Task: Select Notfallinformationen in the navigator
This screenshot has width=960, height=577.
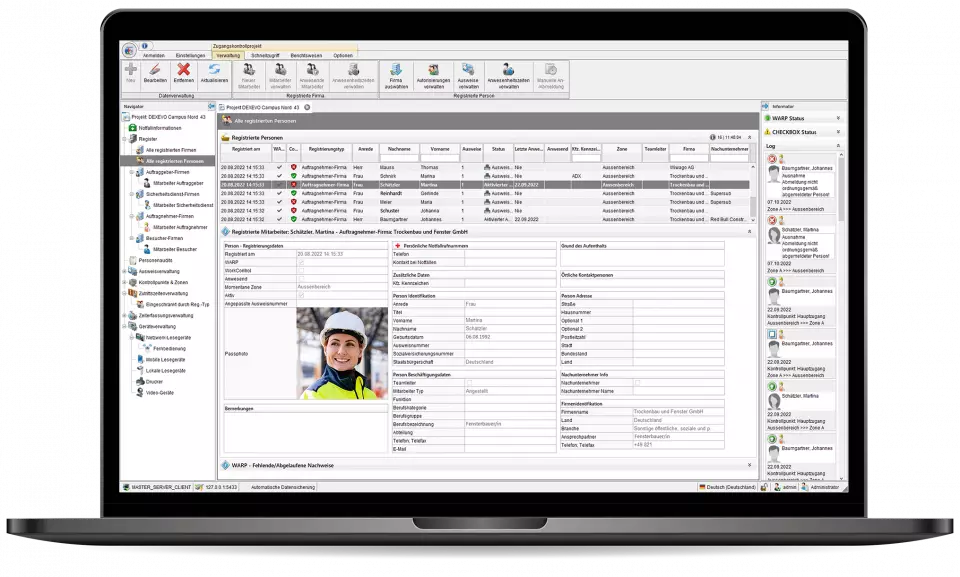Action: [160, 128]
